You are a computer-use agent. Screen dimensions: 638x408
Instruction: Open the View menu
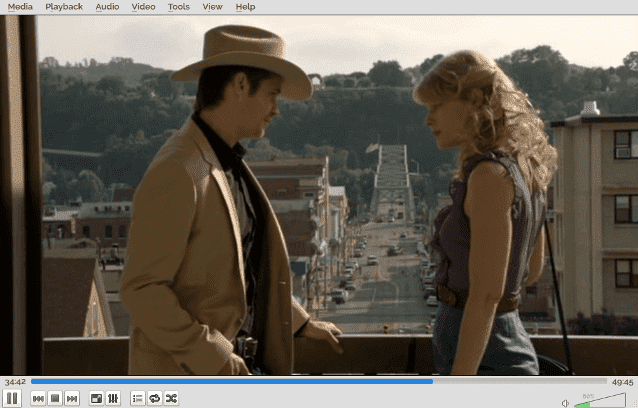[212, 7]
